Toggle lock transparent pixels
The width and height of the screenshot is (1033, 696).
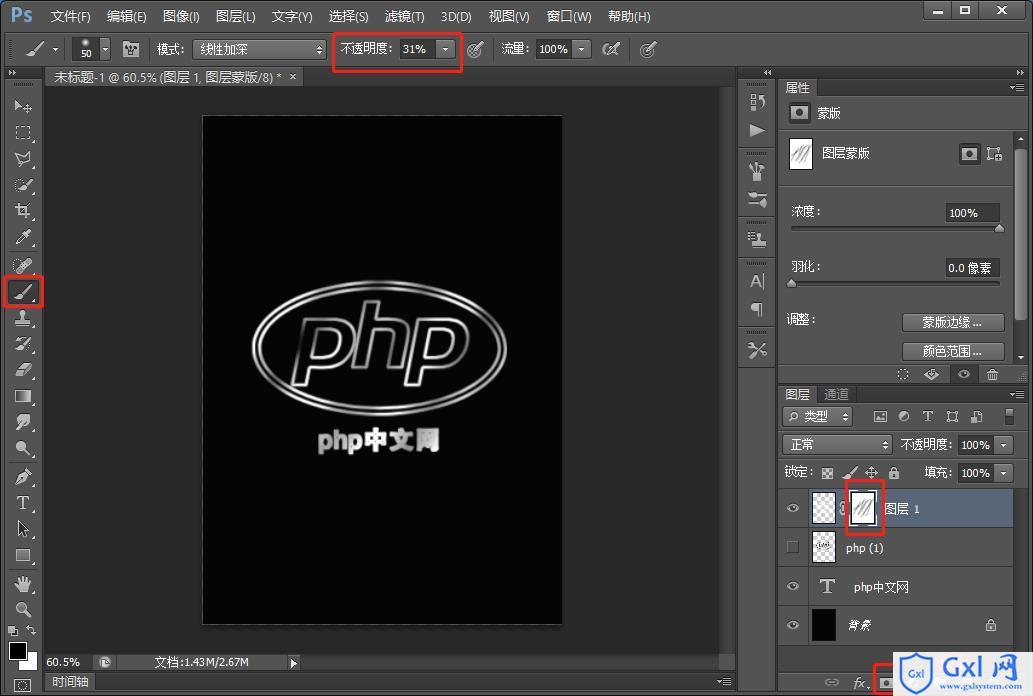pos(827,473)
